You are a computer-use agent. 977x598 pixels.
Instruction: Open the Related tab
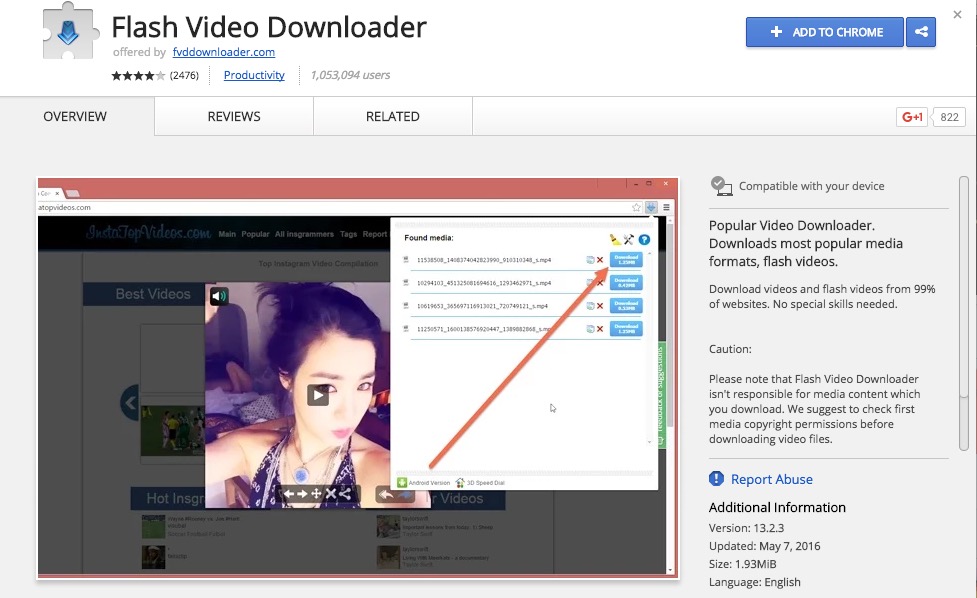click(392, 117)
